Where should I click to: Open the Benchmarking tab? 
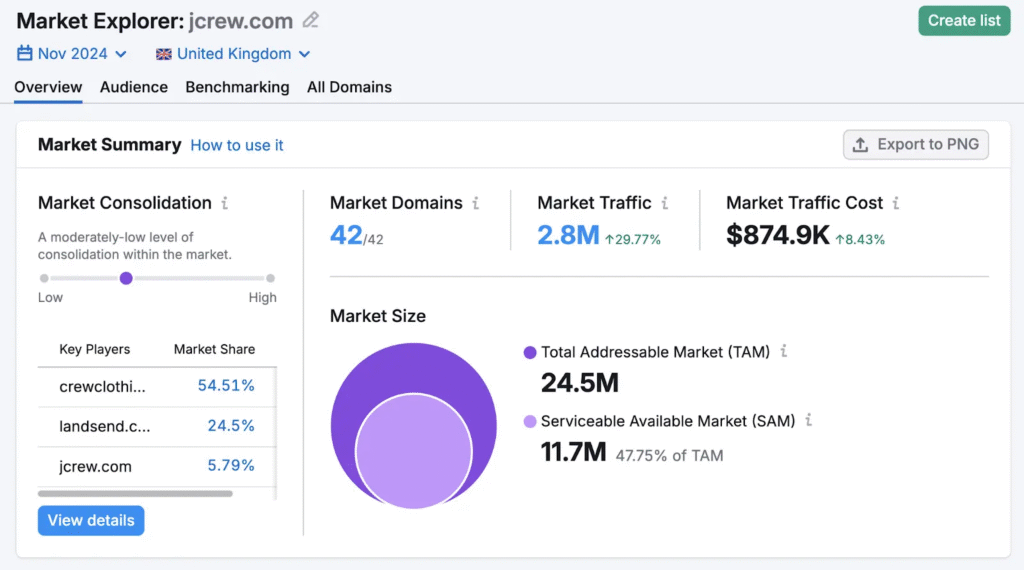237,87
